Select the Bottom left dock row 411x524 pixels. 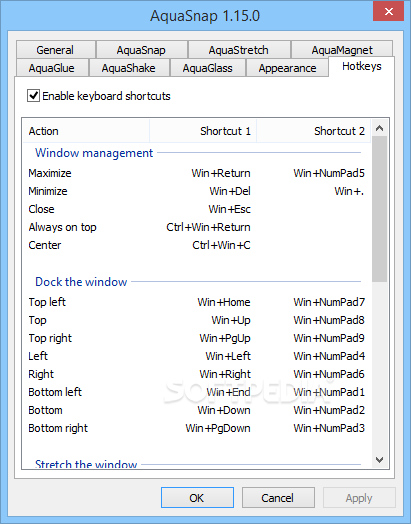pyautogui.click(x=197, y=392)
